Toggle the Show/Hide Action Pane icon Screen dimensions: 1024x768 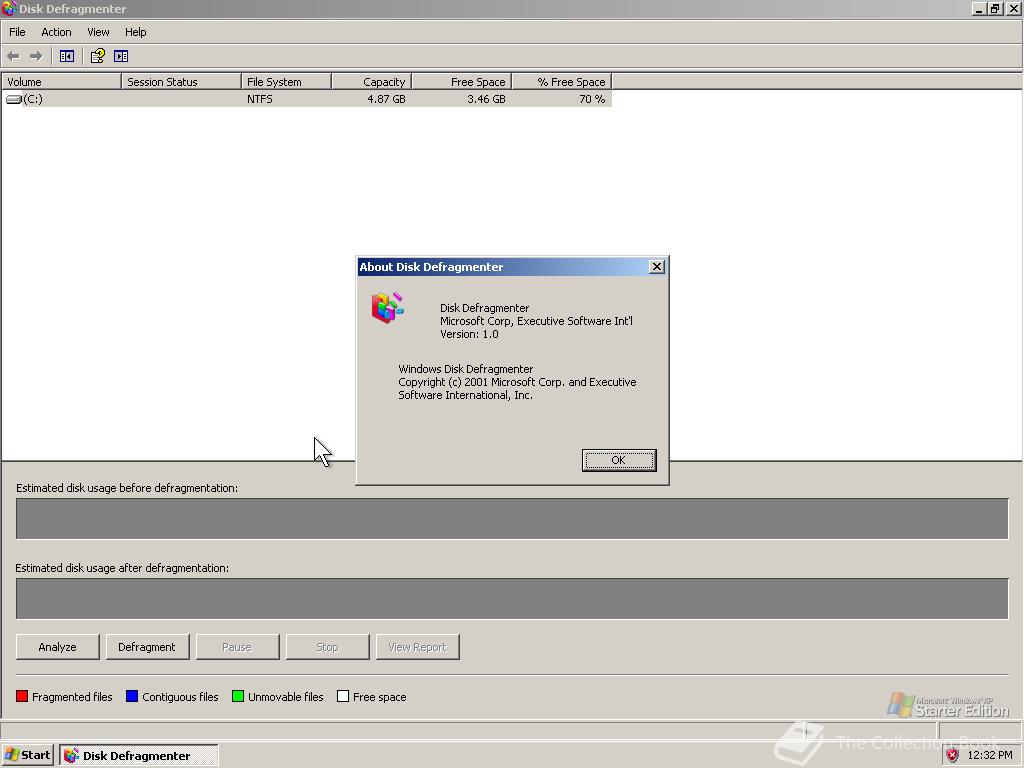[121, 56]
